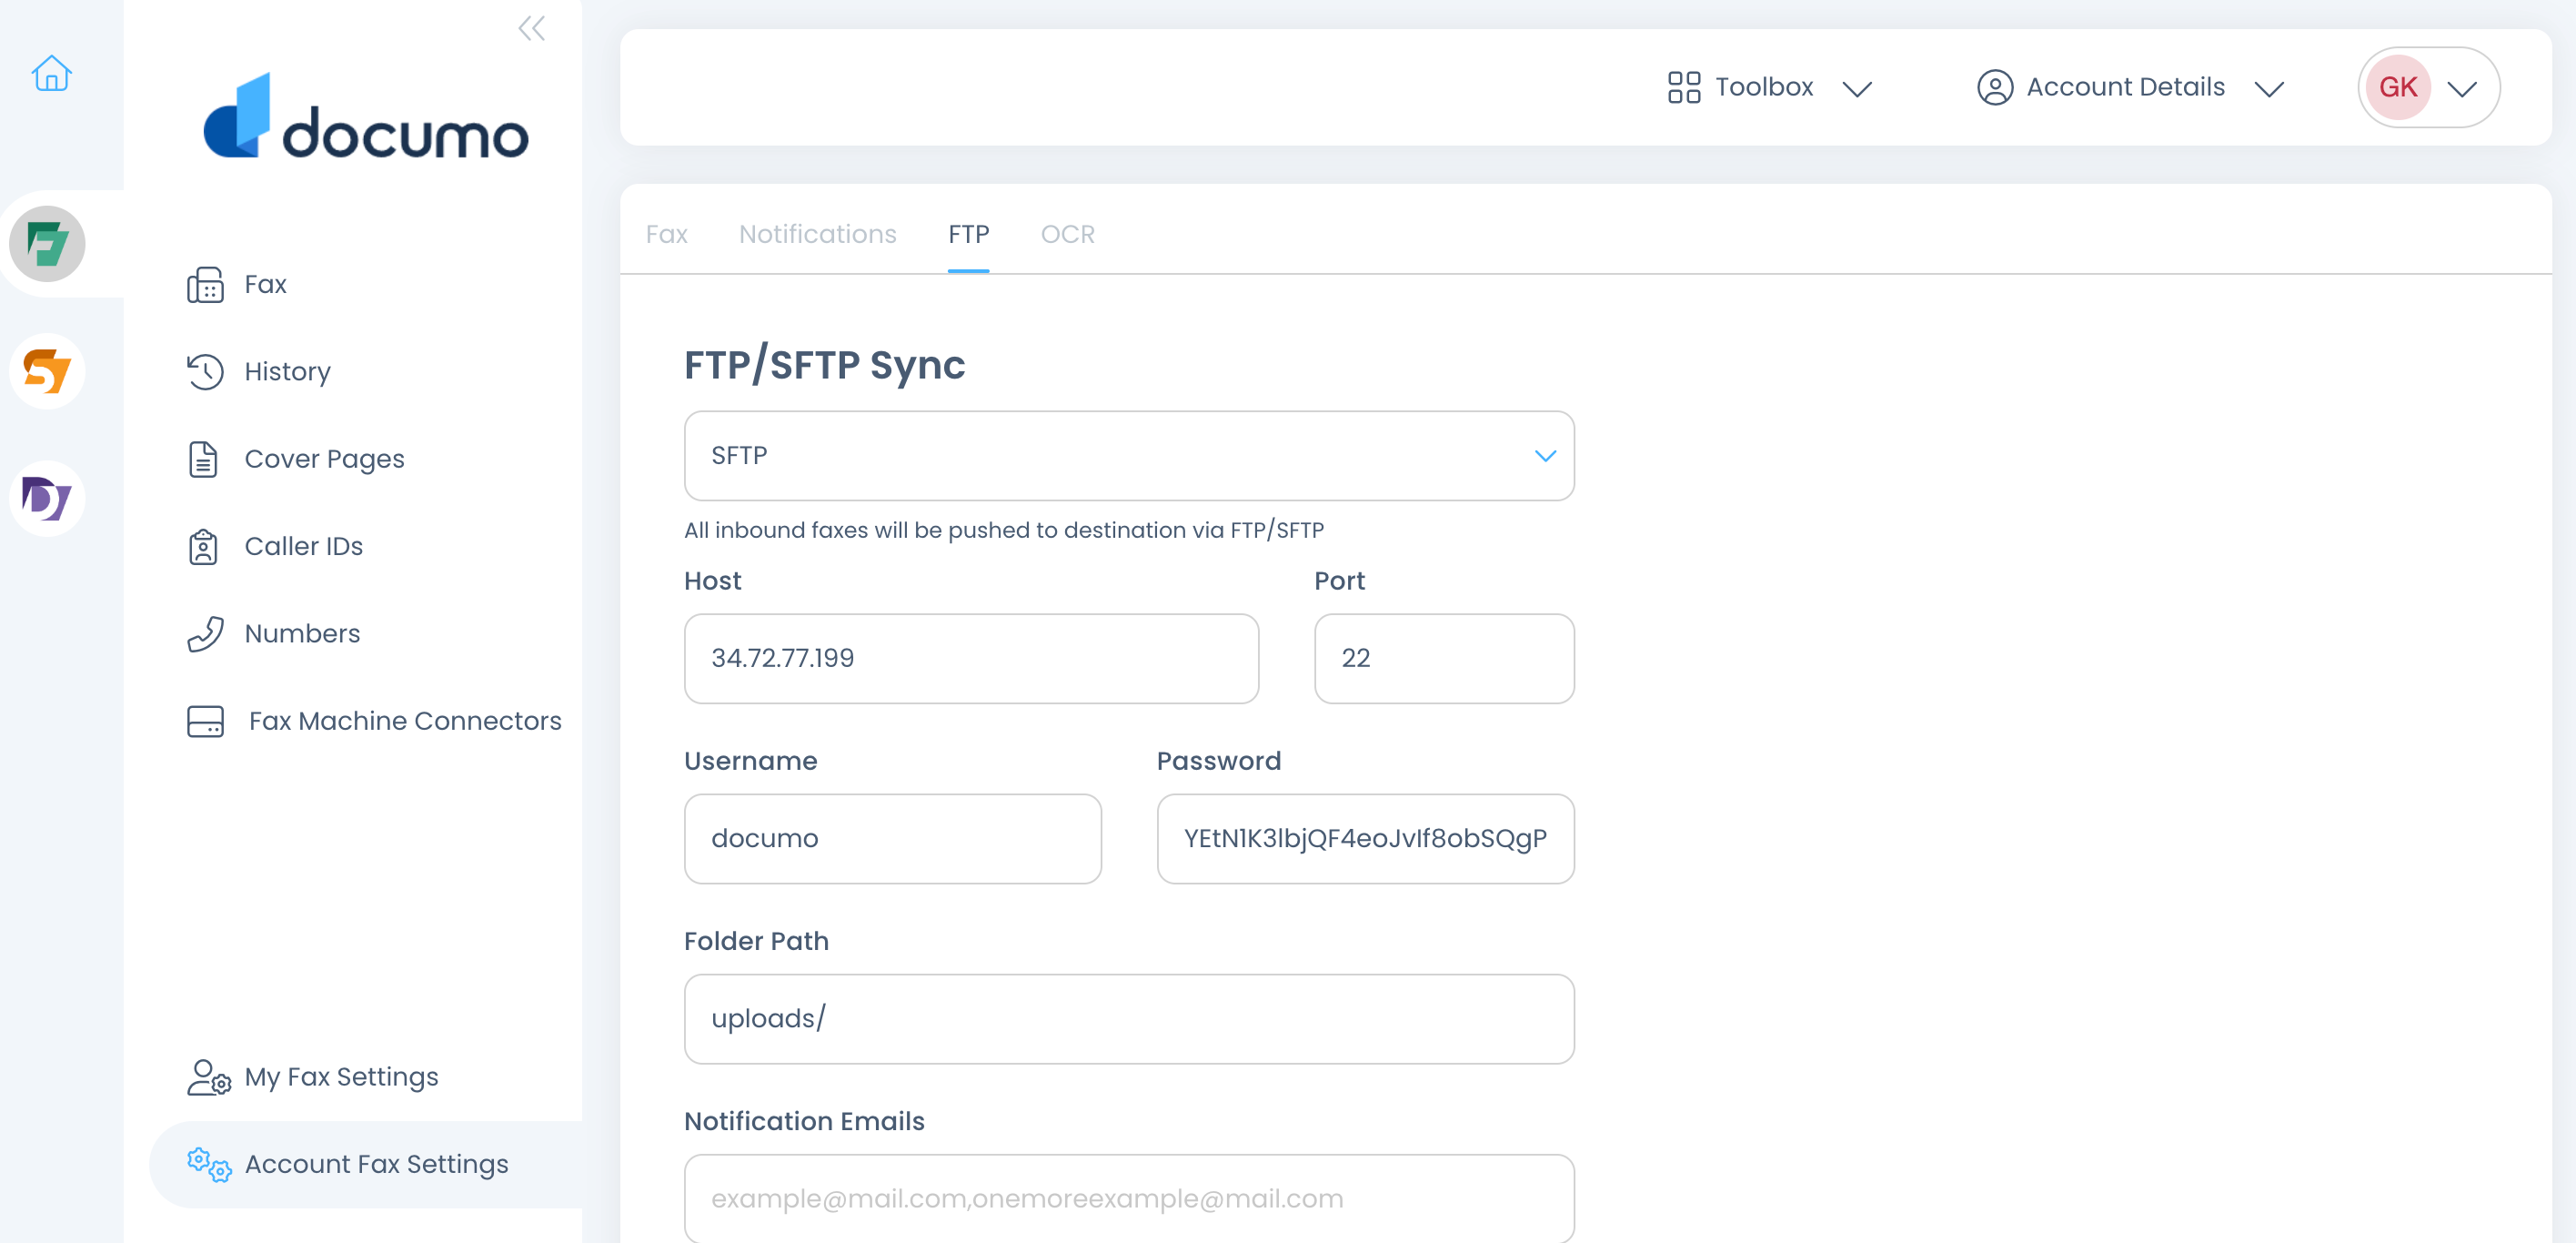Focus the Password field
The width and height of the screenshot is (2576, 1243).
click(1365, 839)
